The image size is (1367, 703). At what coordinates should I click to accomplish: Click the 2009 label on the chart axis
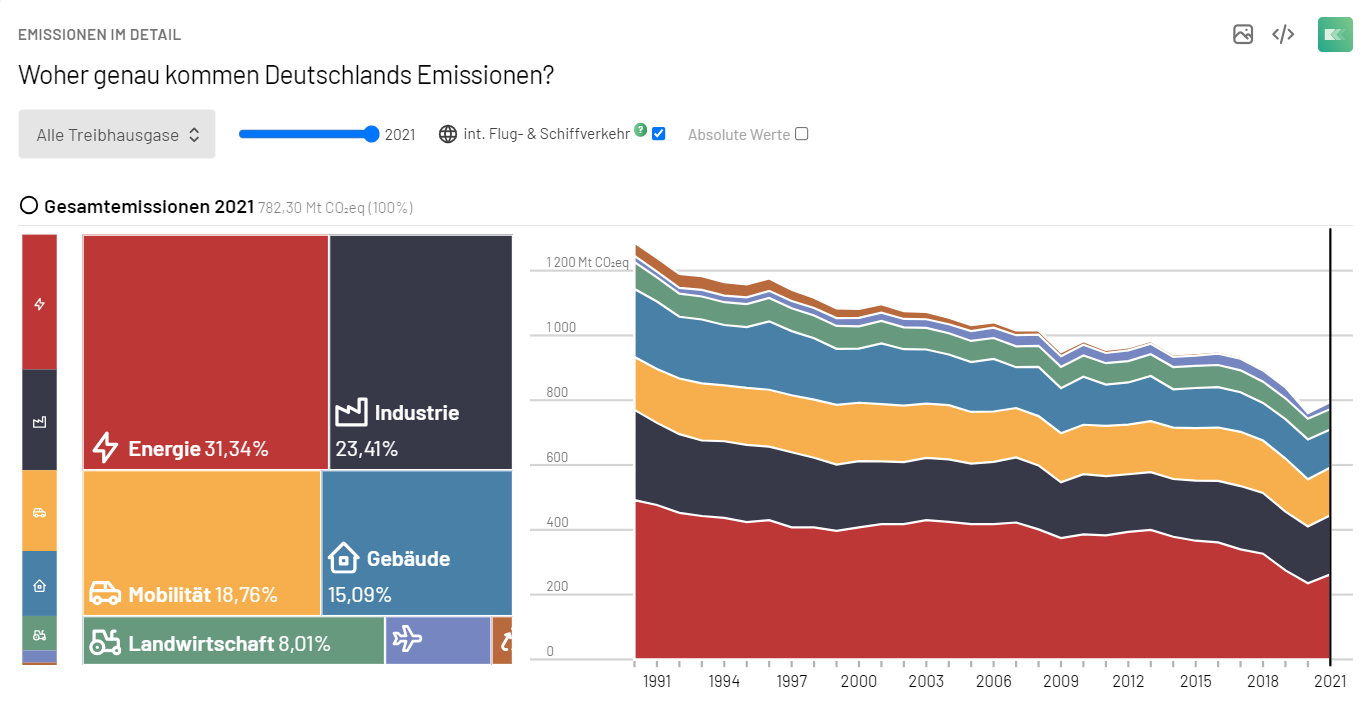click(1061, 682)
